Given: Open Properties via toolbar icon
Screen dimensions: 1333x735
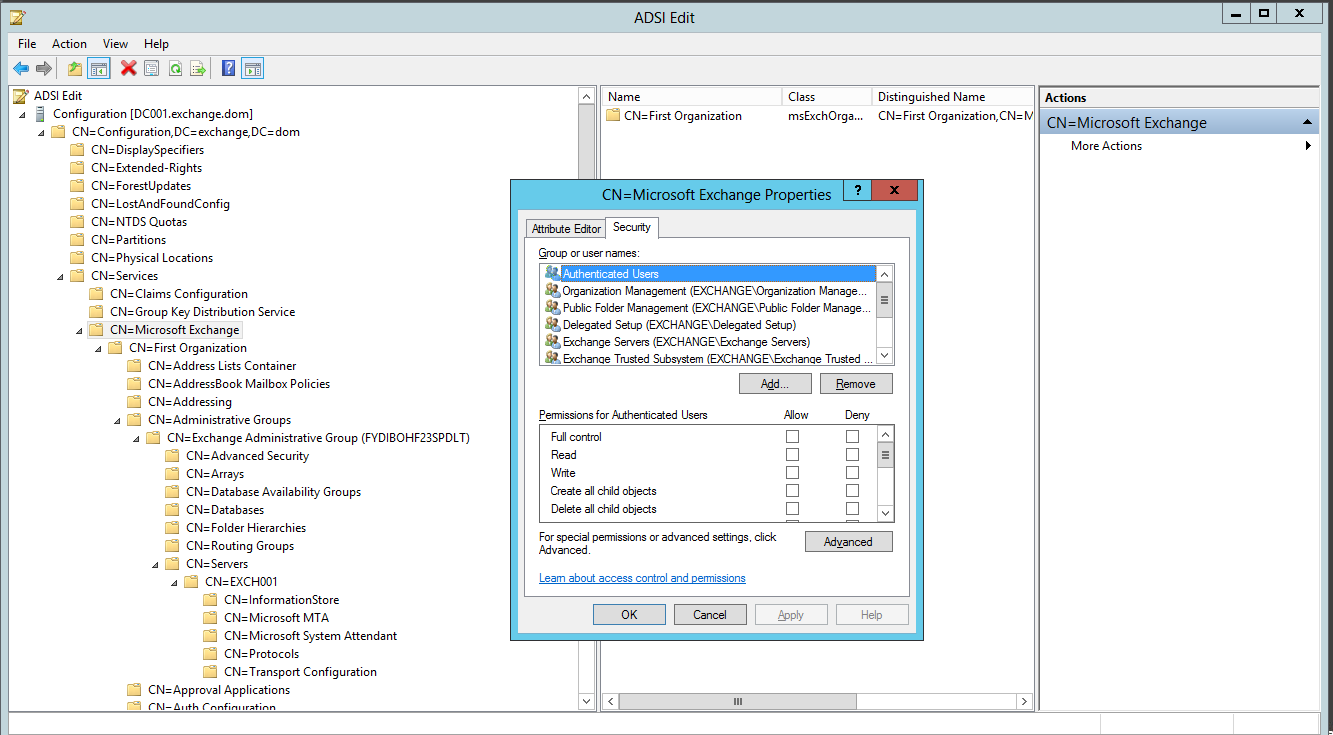Looking at the screenshot, I should click(151, 69).
